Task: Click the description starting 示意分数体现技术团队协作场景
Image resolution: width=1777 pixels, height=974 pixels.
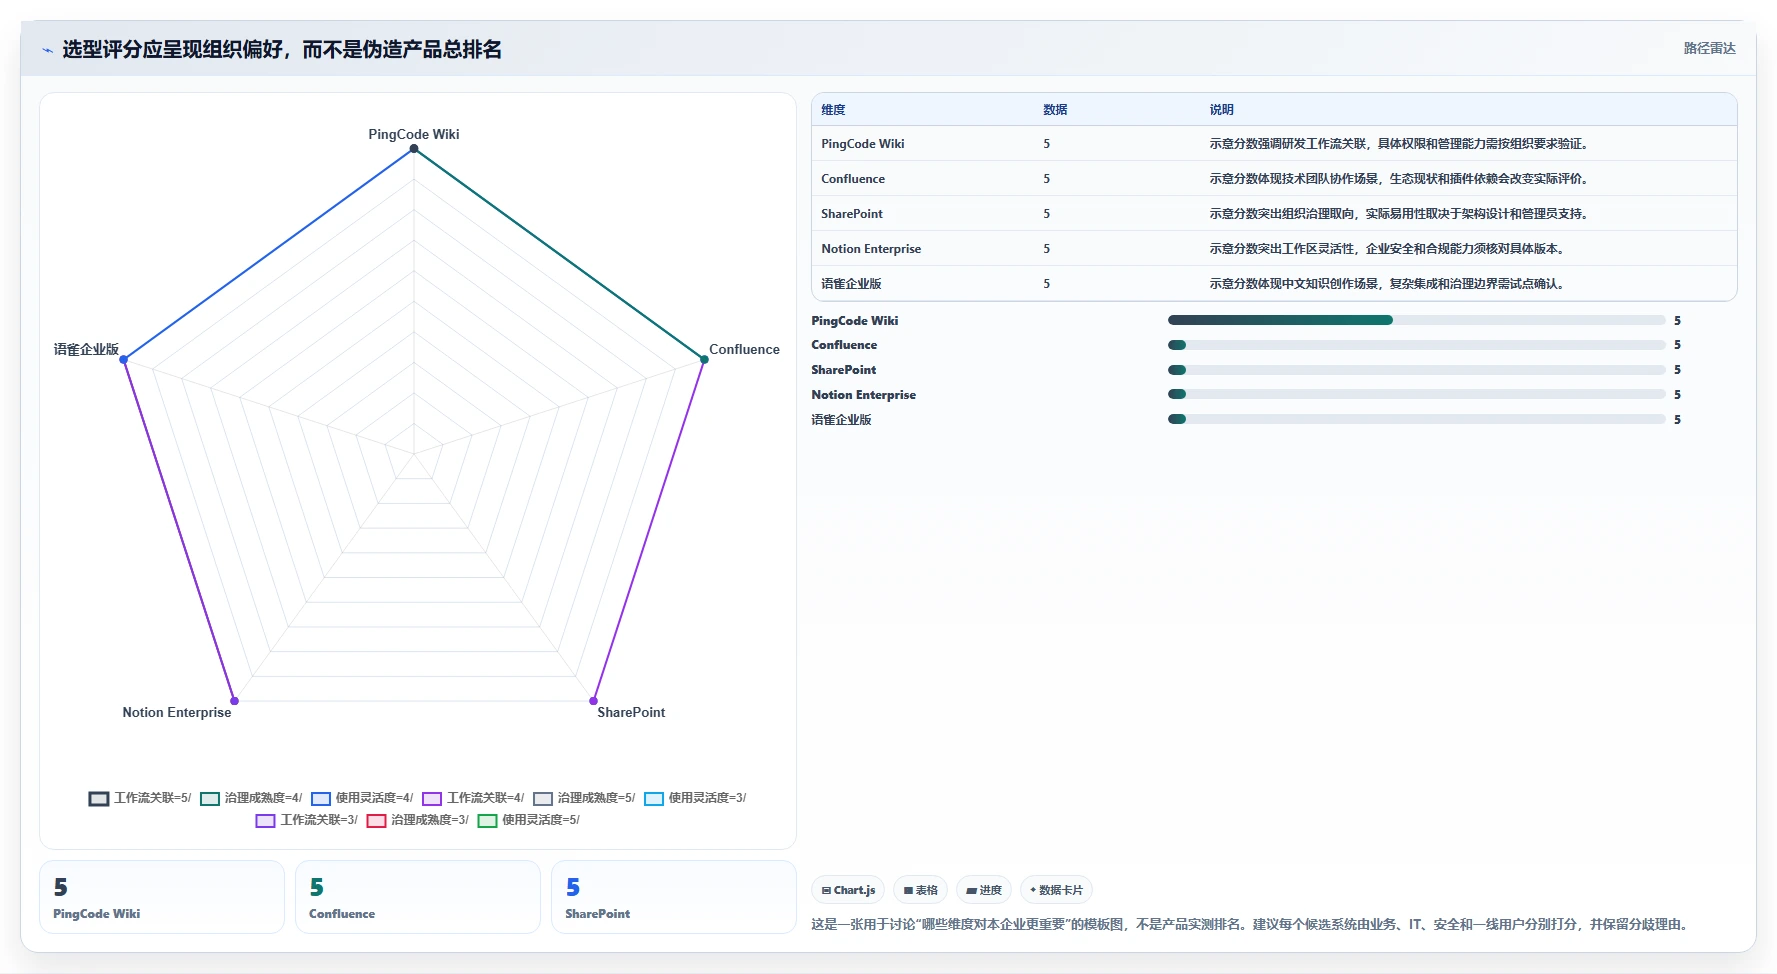Action: pyautogui.click(x=1401, y=179)
